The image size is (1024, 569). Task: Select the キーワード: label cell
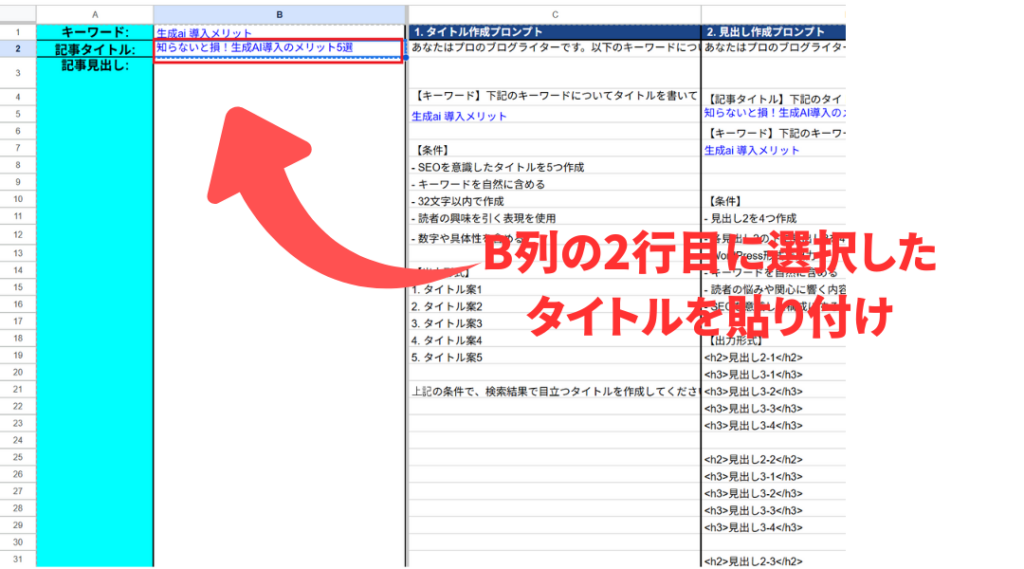coord(95,32)
